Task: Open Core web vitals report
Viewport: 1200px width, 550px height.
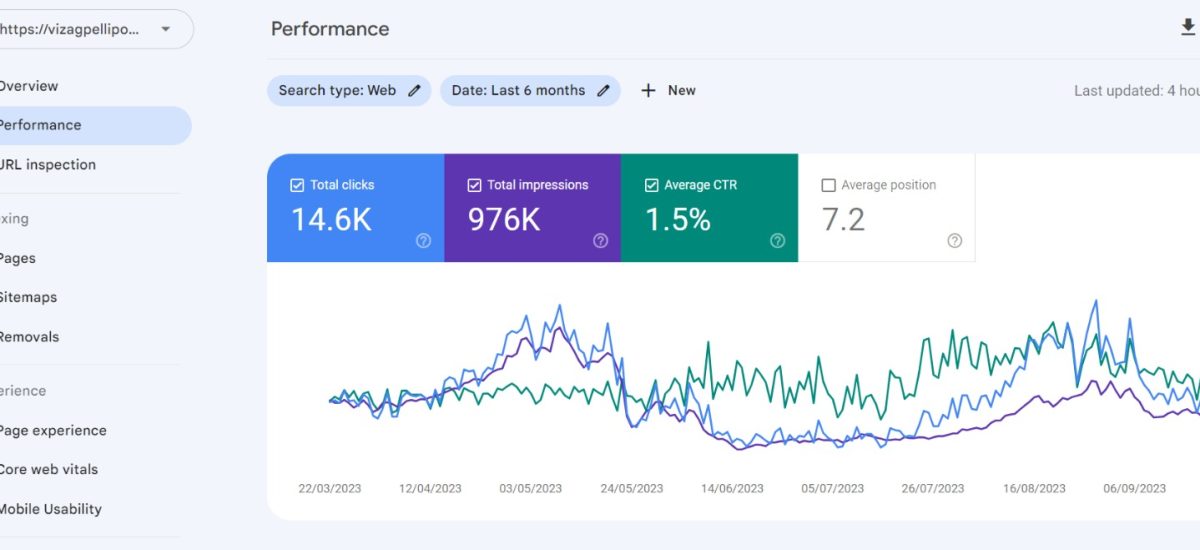Action: tap(48, 470)
